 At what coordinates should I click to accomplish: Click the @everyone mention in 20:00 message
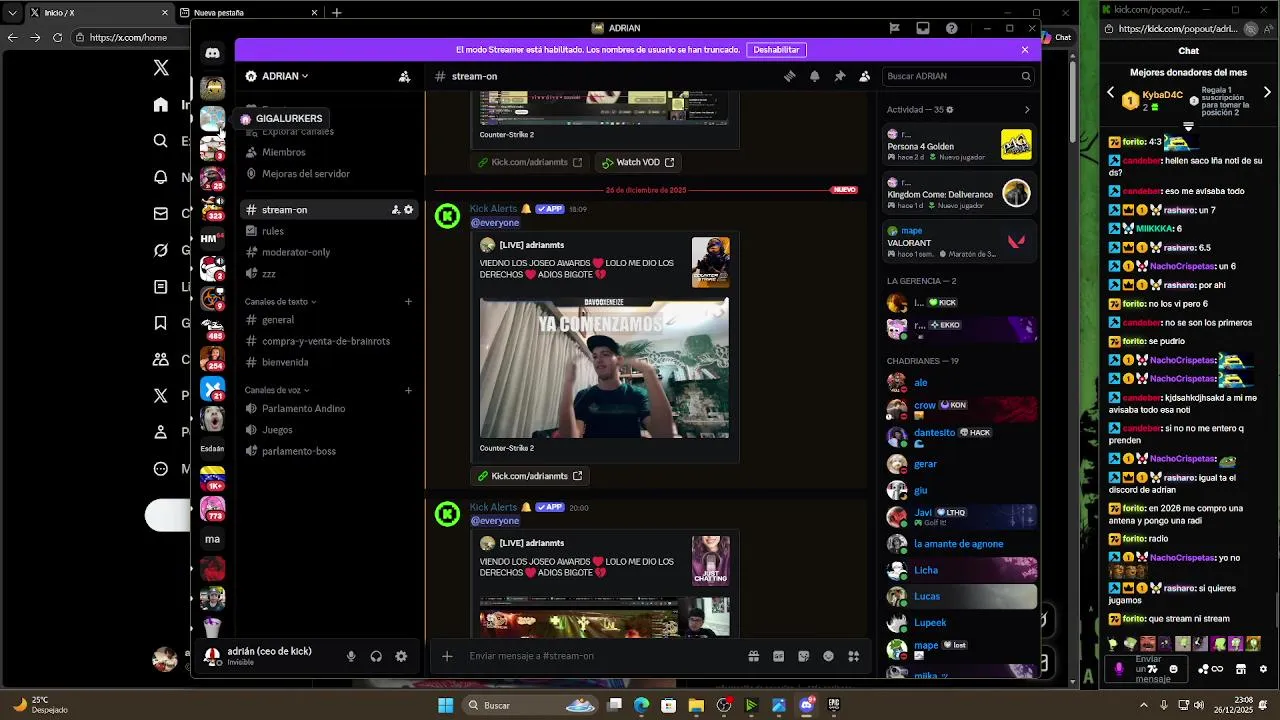pos(495,521)
